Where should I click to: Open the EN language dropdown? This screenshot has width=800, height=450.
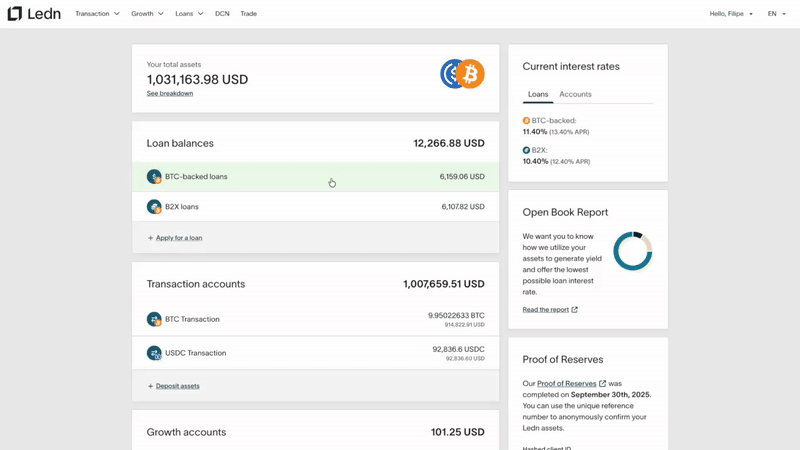tap(777, 14)
